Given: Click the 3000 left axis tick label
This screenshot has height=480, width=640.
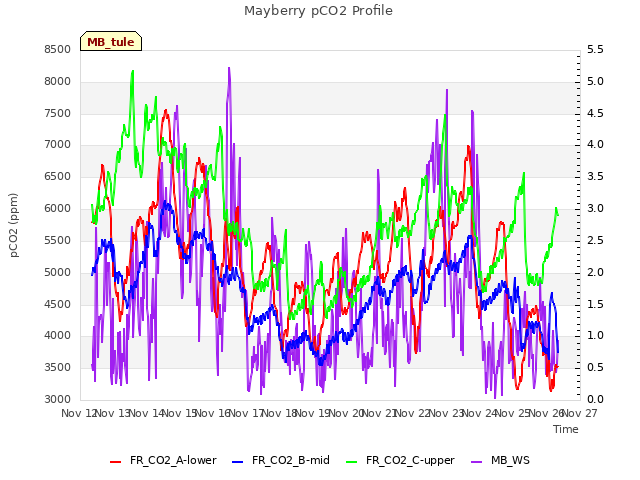Looking at the screenshot, I should (58, 400).
